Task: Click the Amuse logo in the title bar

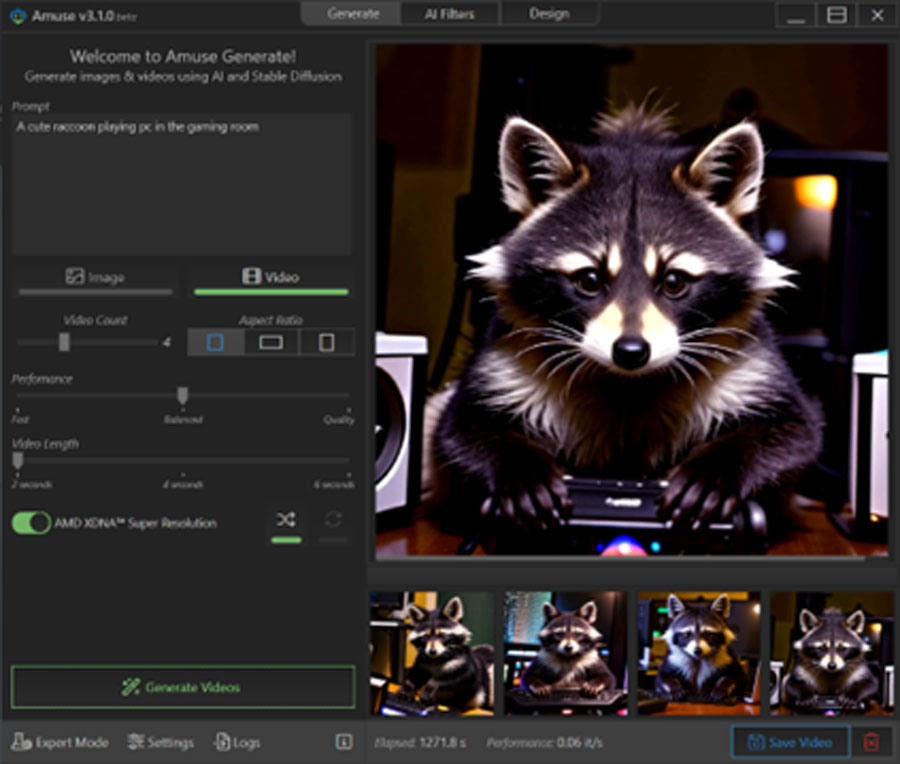Action: (17, 15)
